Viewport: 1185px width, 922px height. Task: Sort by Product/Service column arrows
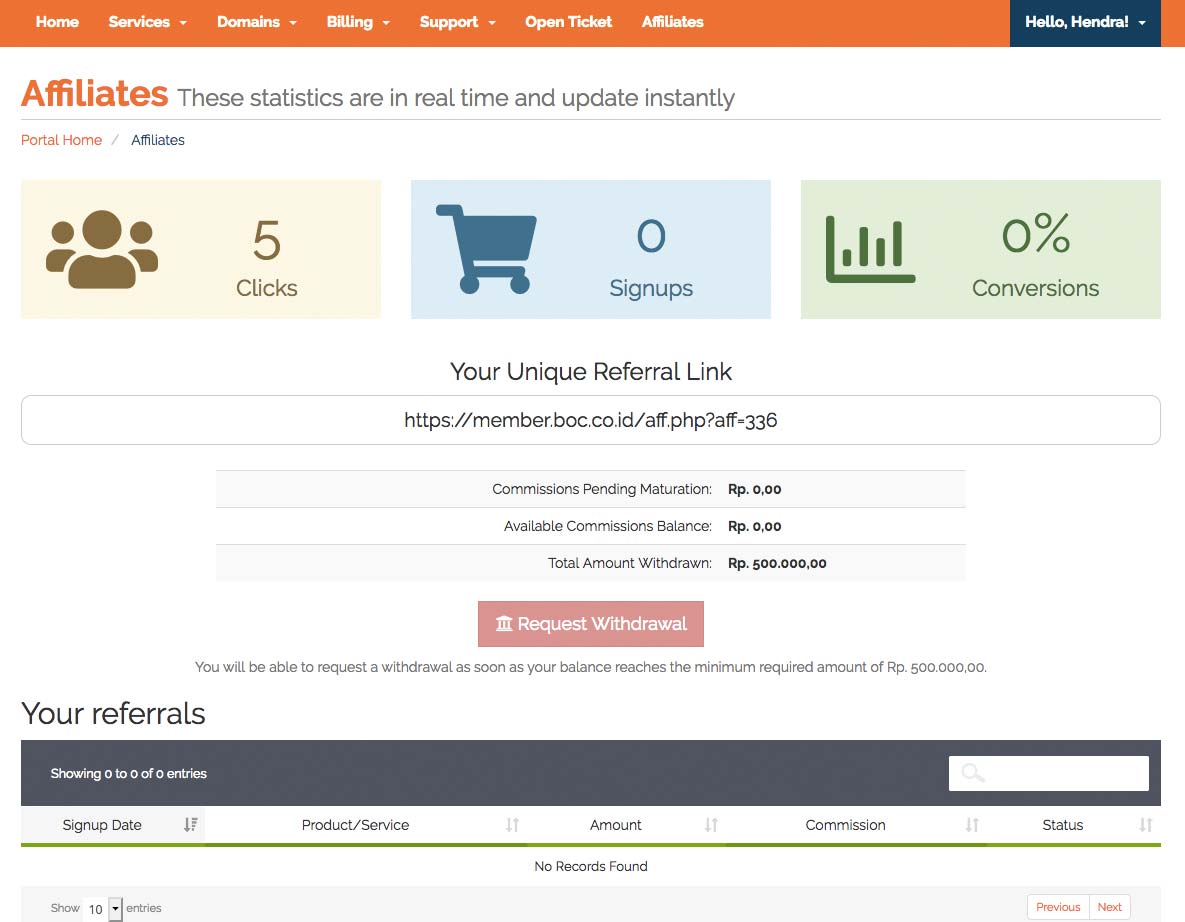click(512, 825)
